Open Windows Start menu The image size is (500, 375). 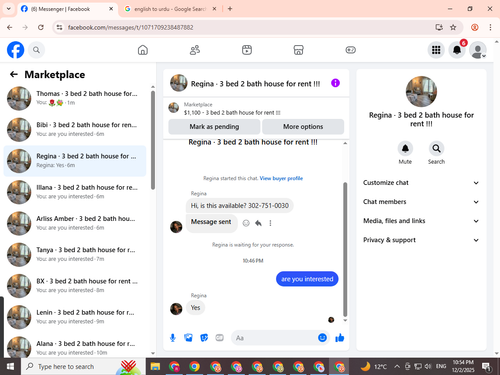pos(10,367)
